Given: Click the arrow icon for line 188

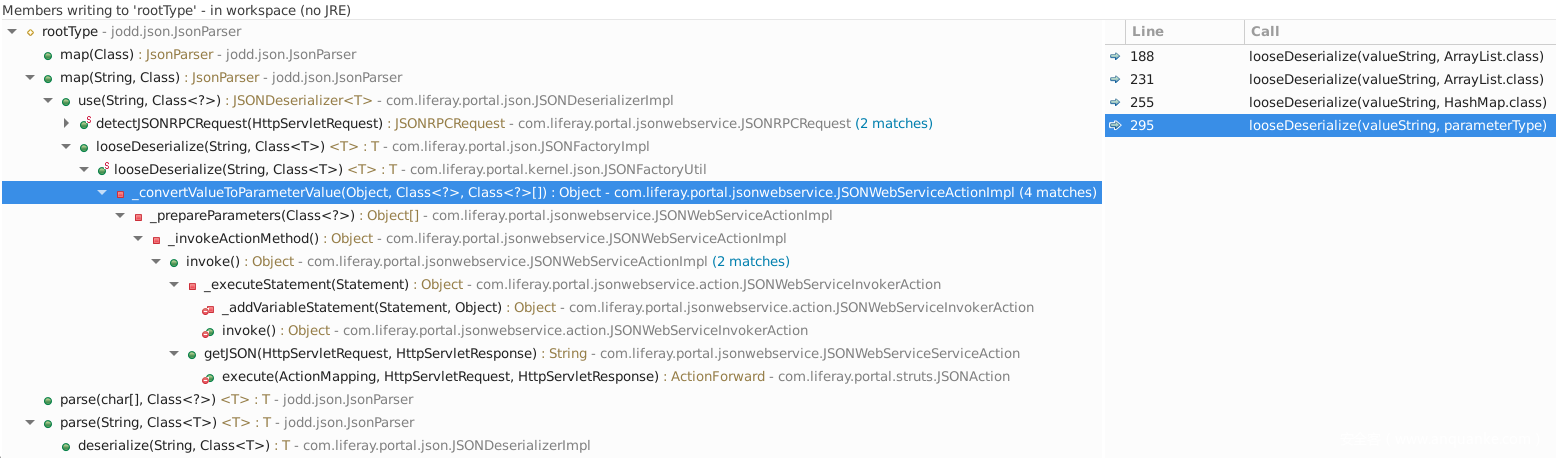Looking at the screenshot, I should click(1115, 57).
